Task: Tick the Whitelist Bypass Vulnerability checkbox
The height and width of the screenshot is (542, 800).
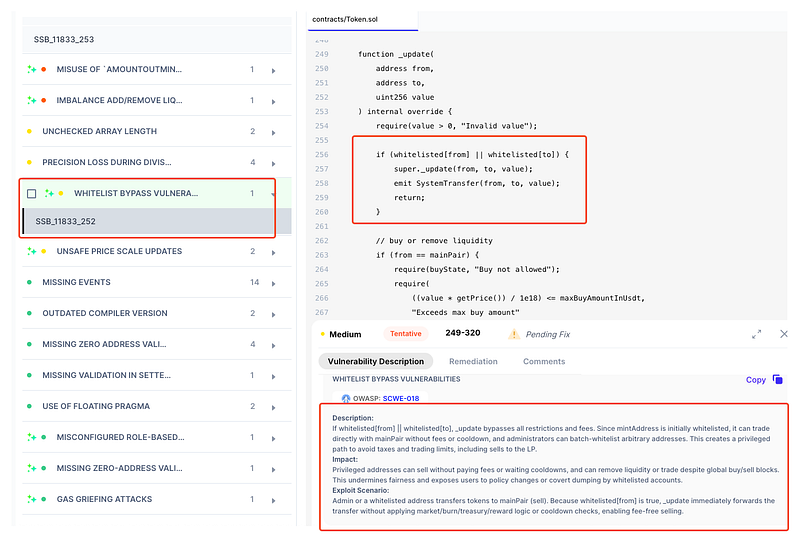Action: coord(32,193)
